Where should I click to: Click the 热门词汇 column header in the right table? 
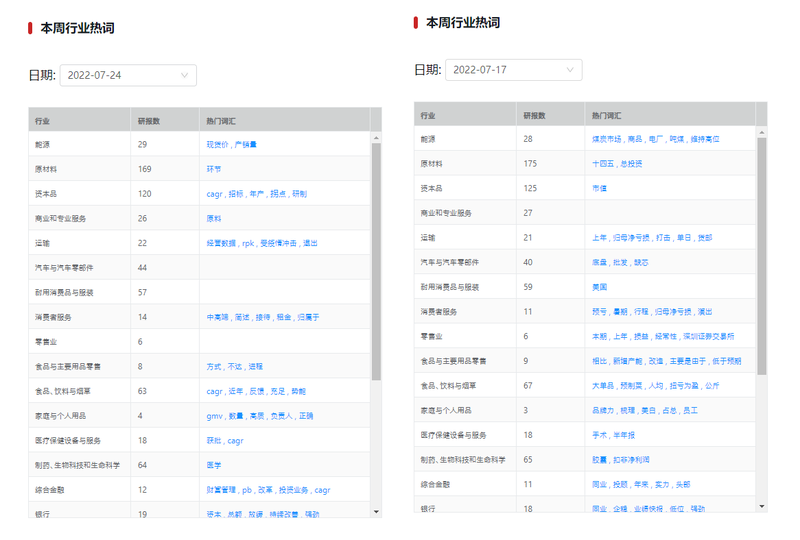[x=606, y=115]
